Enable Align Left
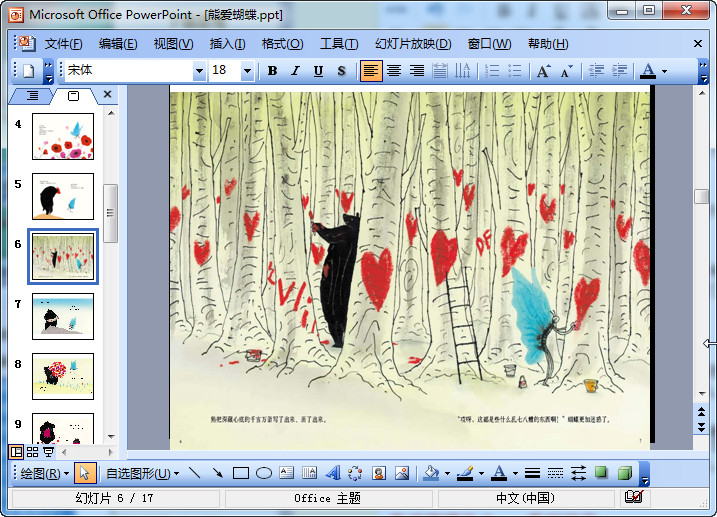This screenshot has height=517, width=717. [371, 71]
